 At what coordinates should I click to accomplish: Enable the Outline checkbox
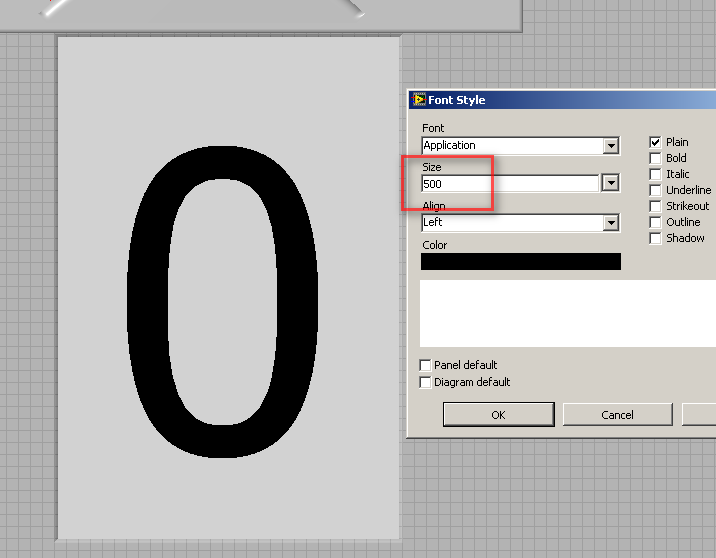coord(656,222)
